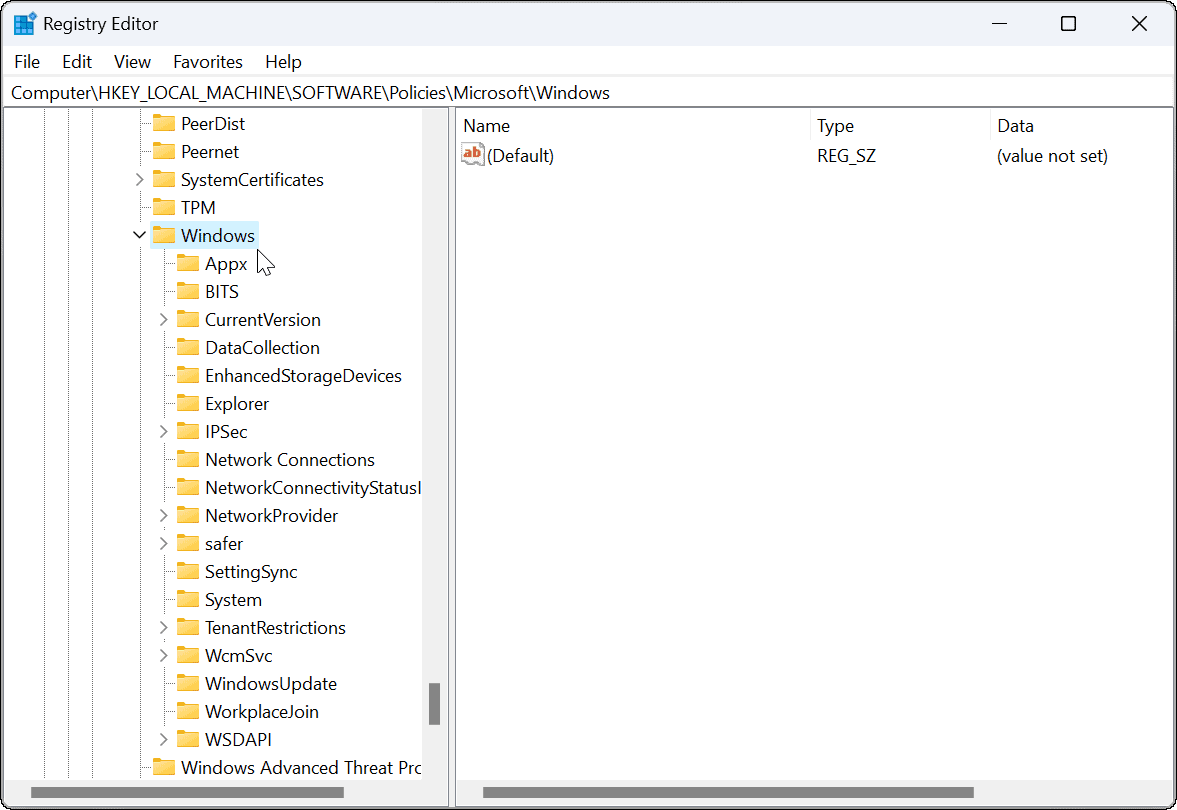Select the Network Connections key
Screen dimensions: 1177x810
(289, 460)
